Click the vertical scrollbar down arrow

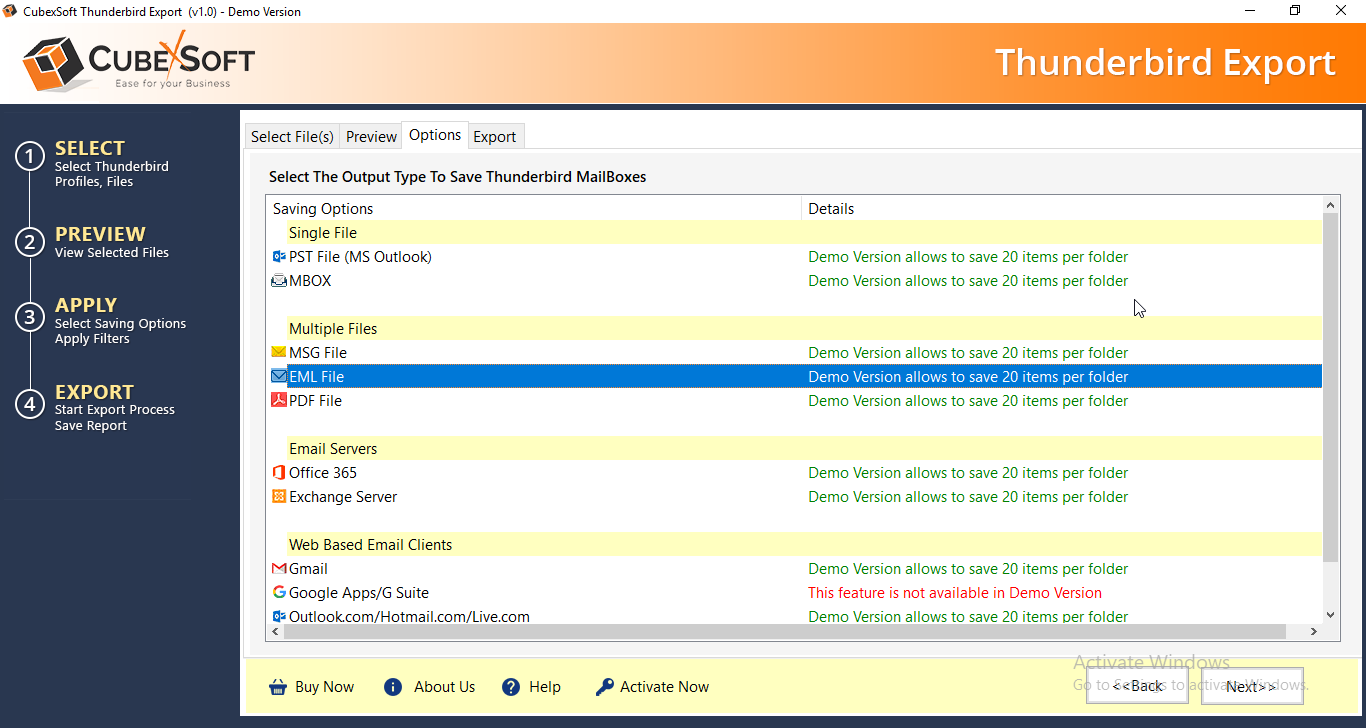click(1330, 616)
